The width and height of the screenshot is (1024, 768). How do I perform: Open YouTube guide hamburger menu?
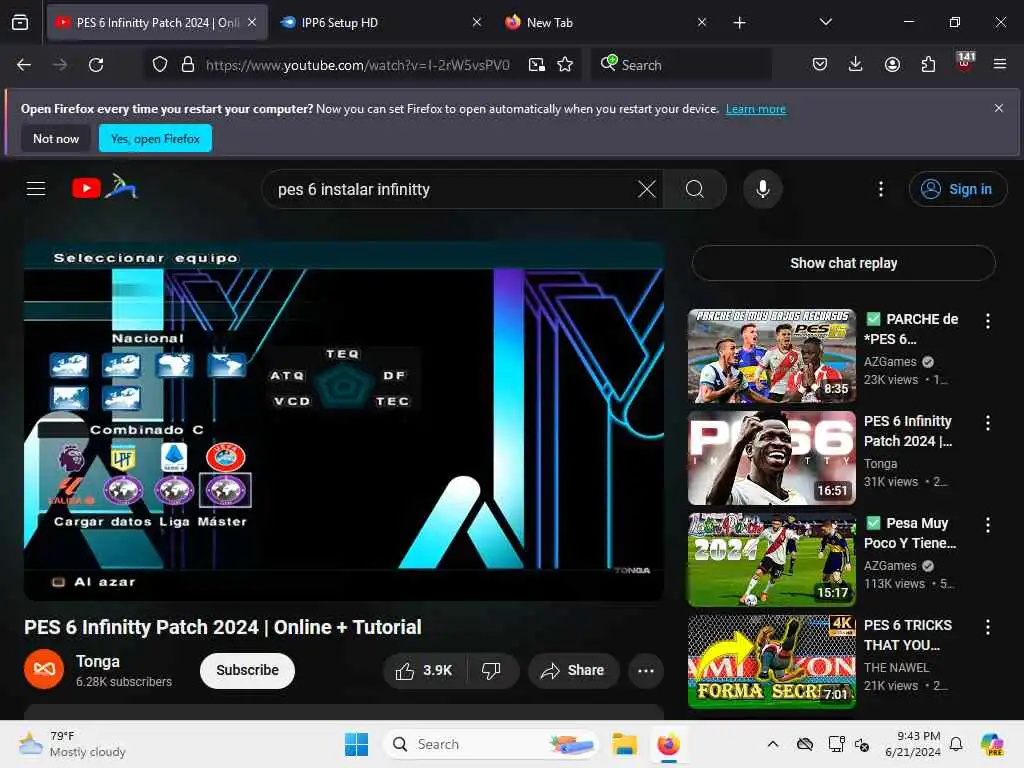click(36, 189)
